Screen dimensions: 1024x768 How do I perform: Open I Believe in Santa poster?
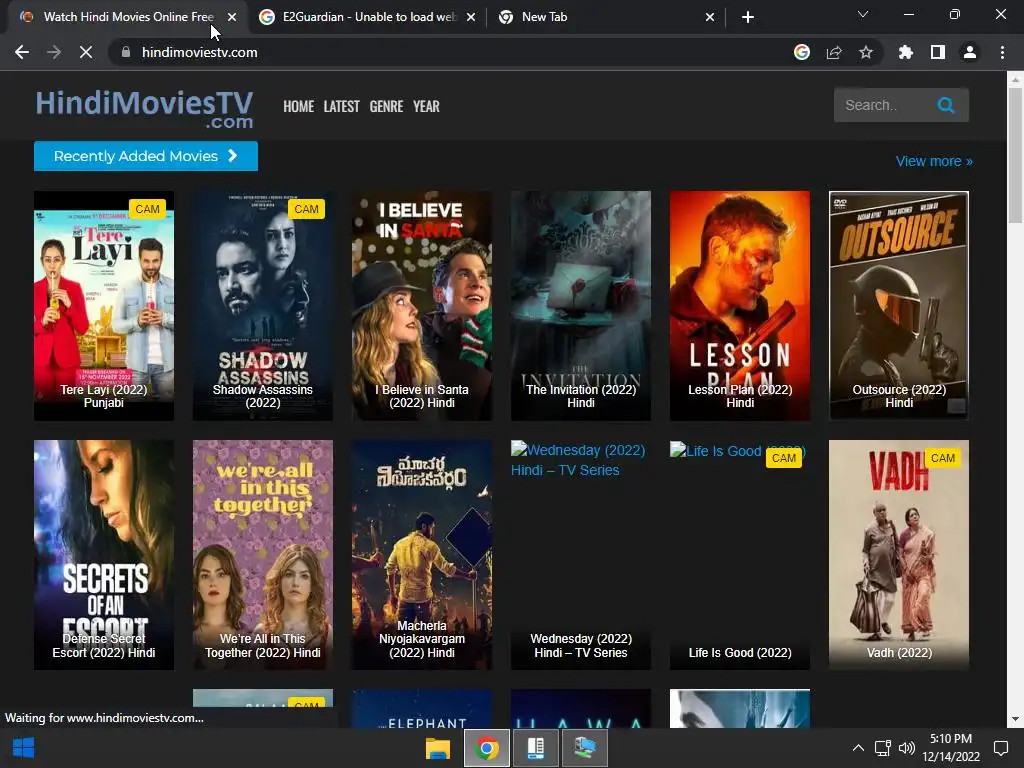tap(422, 306)
